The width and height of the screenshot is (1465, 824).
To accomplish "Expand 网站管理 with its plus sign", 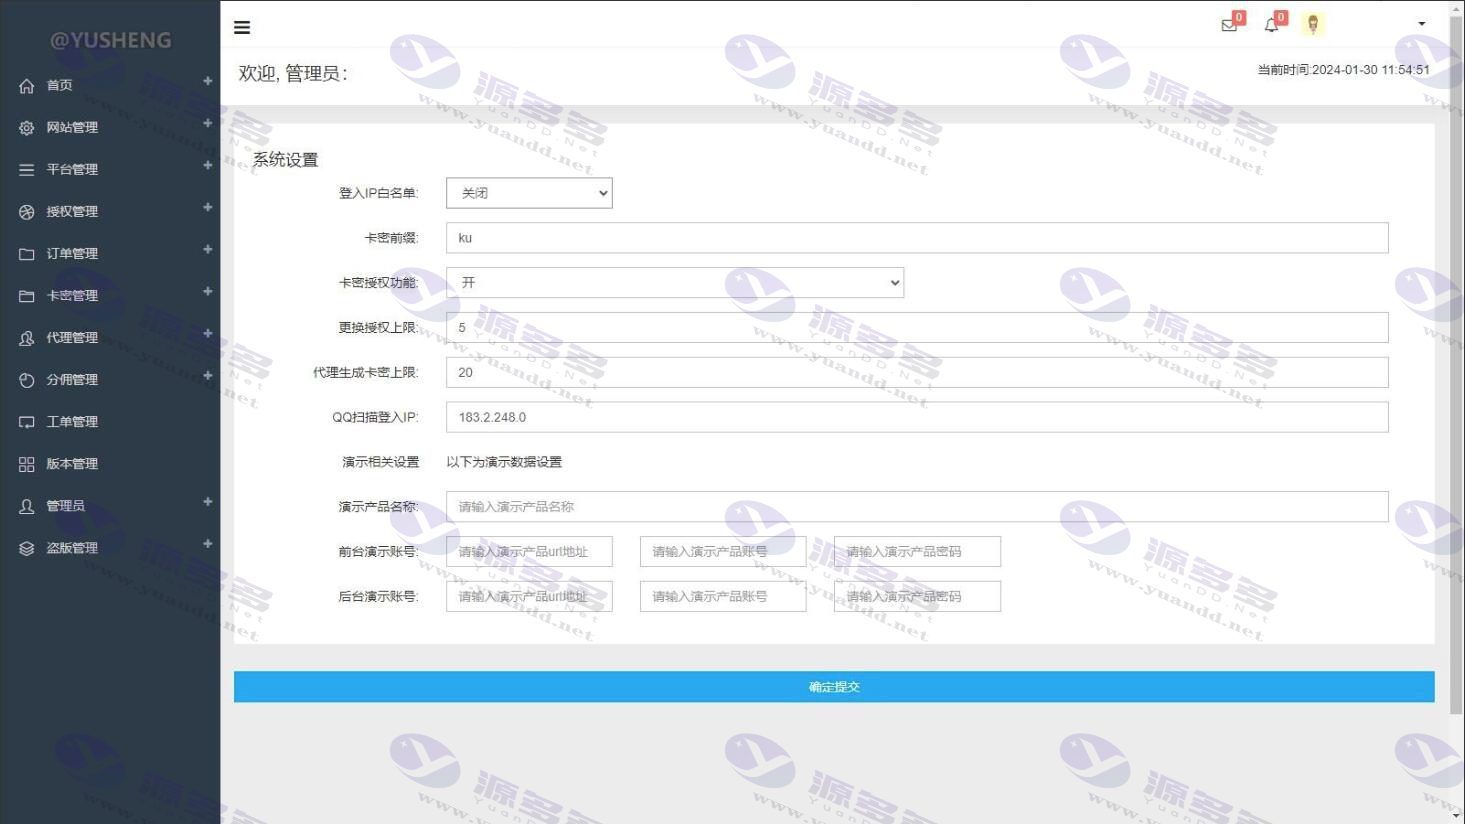I will 207,123.
